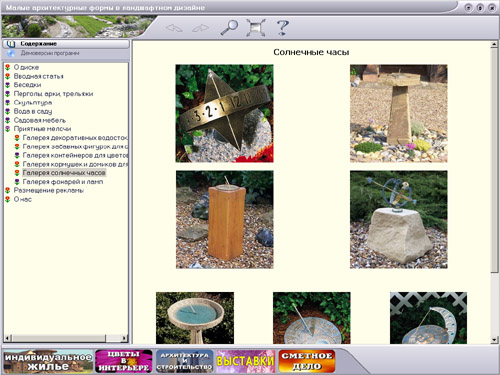Open the flat round sundial photo
The image size is (500, 375).
pyautogui.click(x=312, y=318)
